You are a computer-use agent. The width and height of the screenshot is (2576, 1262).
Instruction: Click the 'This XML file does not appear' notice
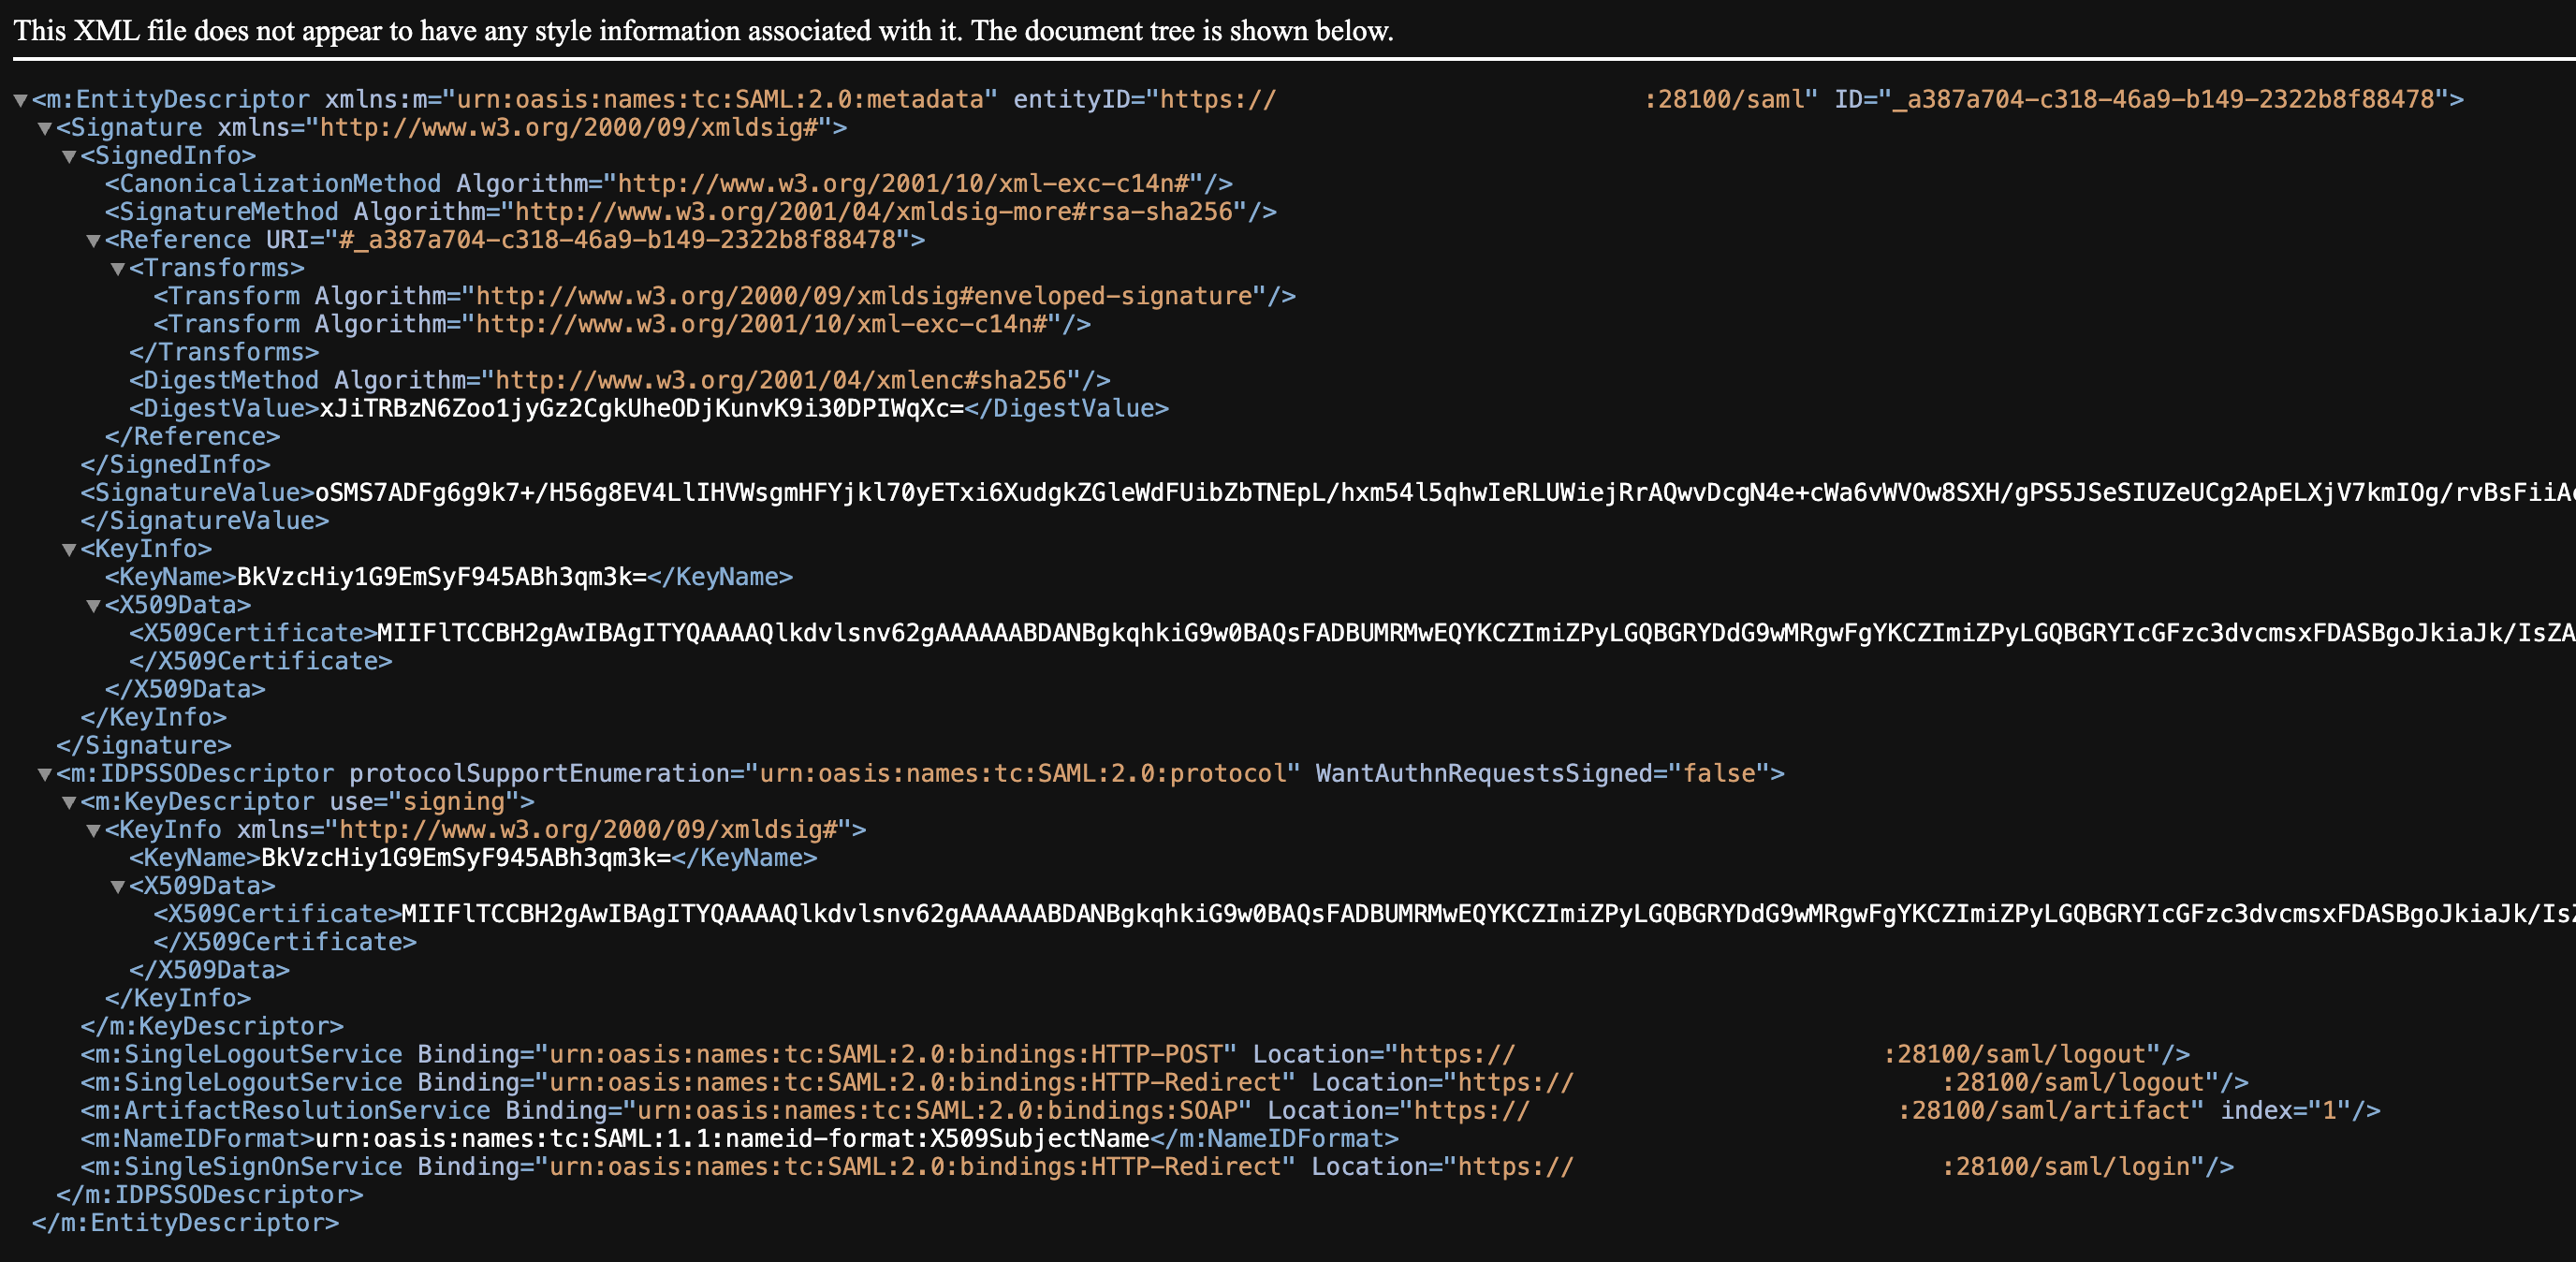703,30
